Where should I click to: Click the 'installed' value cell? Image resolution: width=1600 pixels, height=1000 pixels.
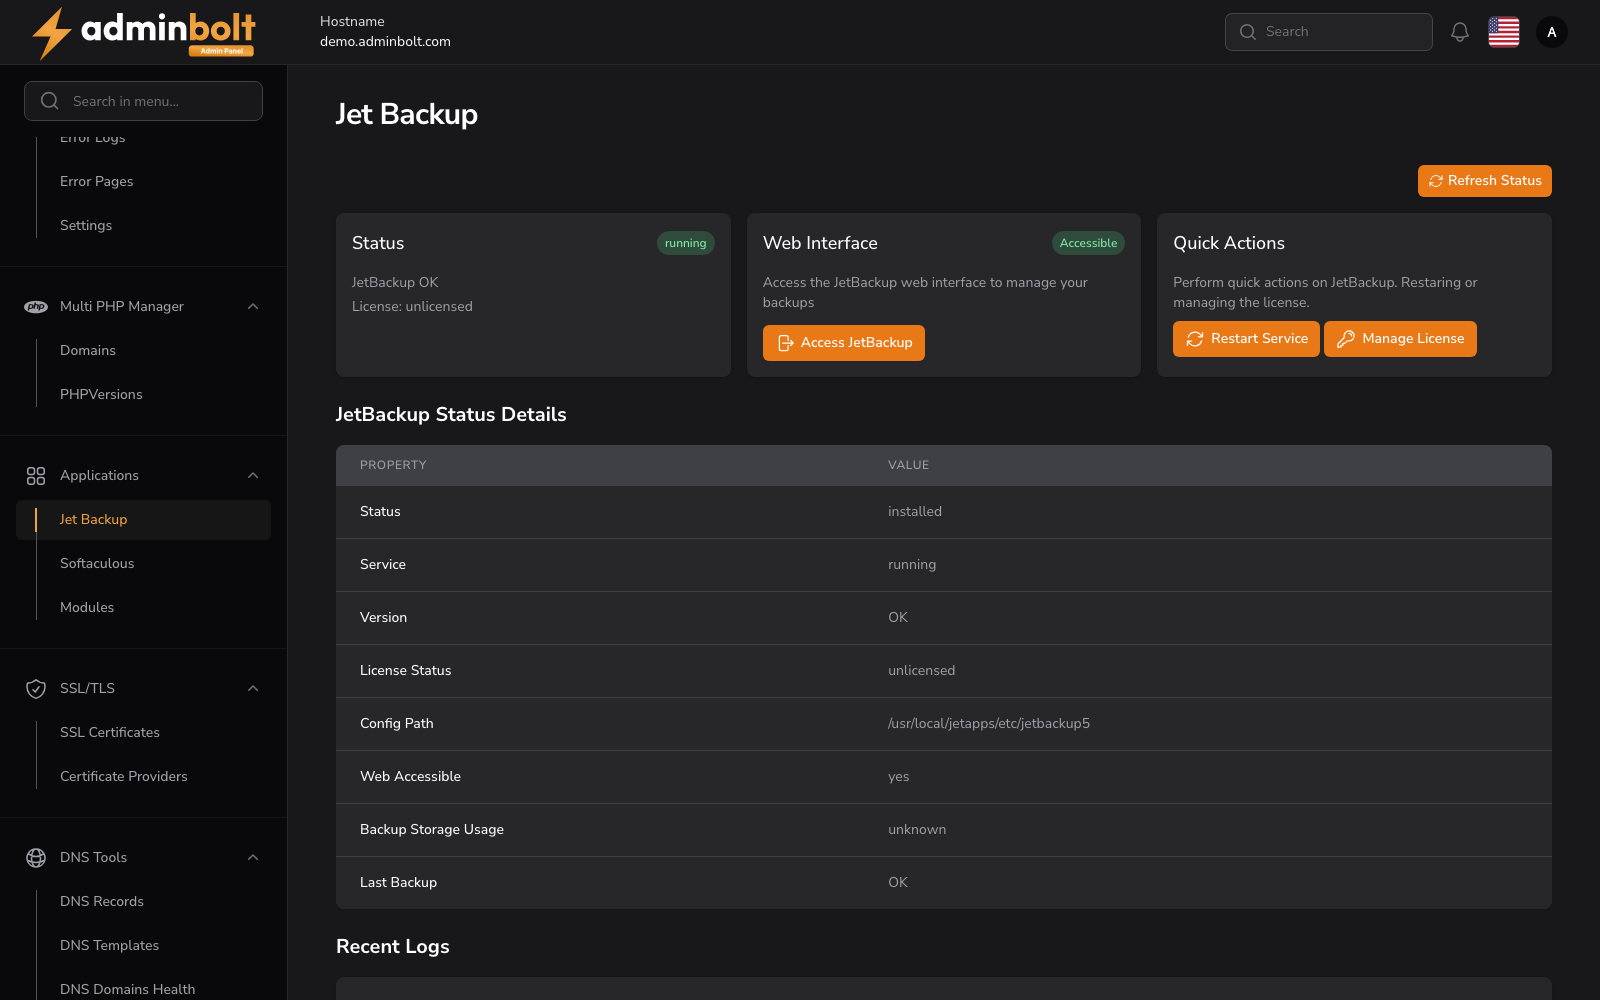tap(915, 512)
